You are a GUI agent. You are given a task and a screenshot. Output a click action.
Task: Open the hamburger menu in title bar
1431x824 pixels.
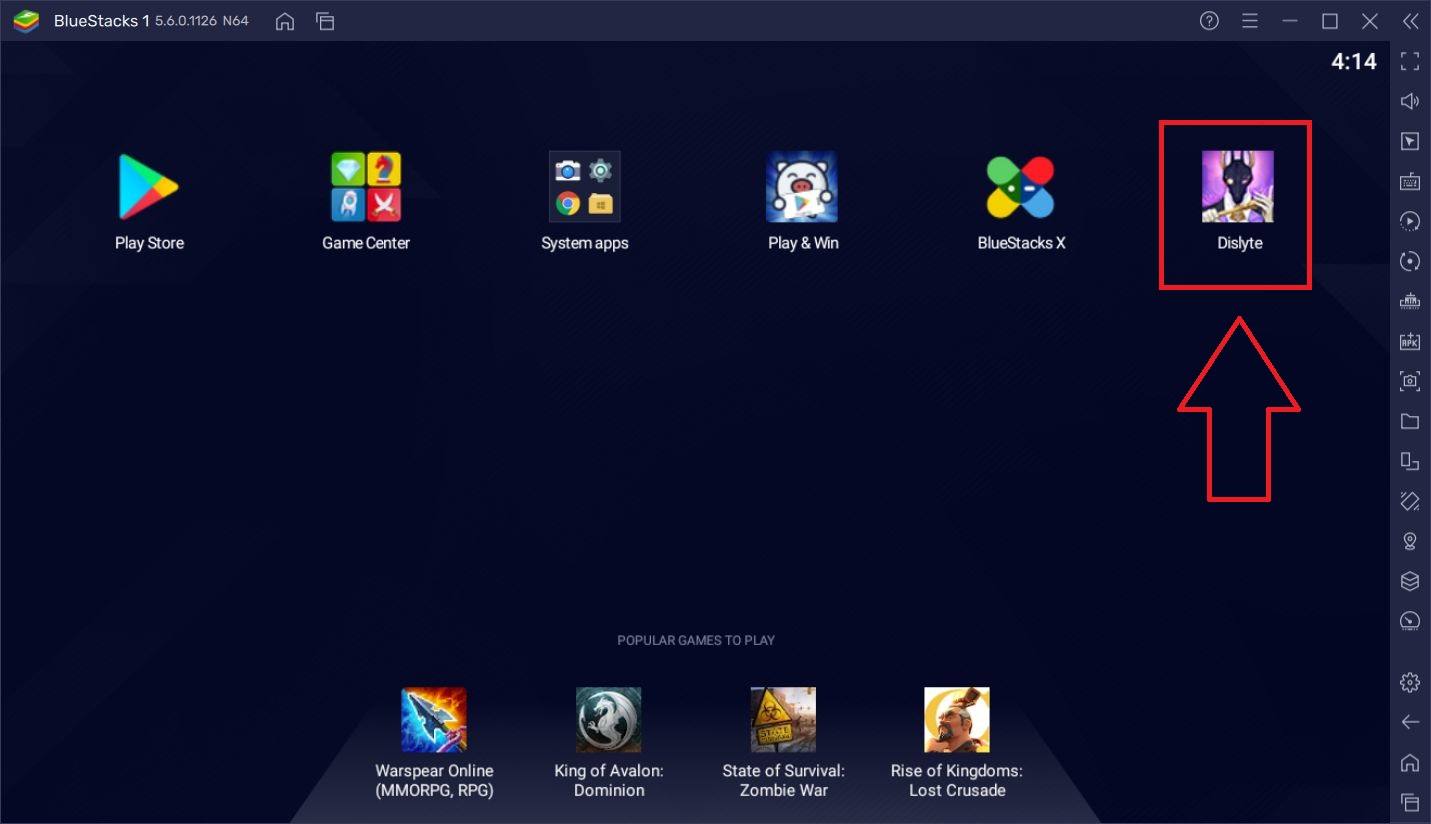[x=1250, y=21]
